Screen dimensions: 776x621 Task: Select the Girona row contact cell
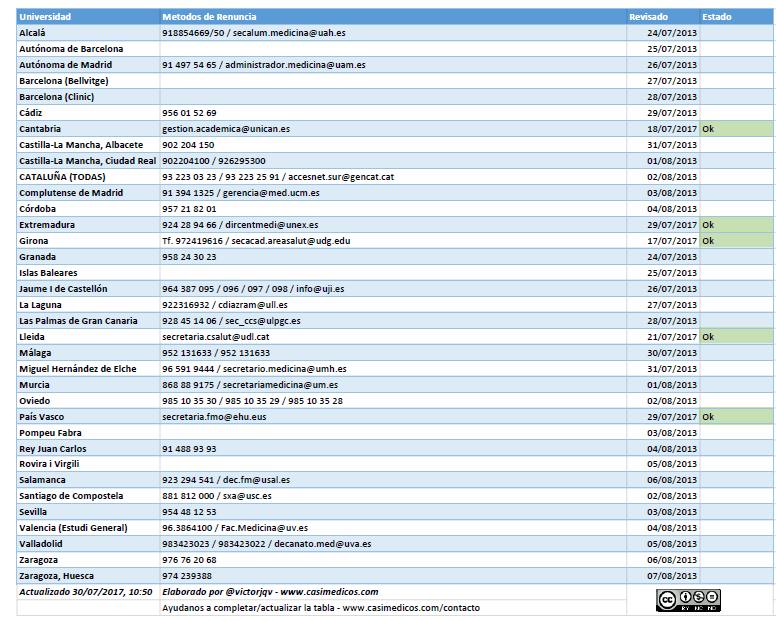tap(393, 241)
